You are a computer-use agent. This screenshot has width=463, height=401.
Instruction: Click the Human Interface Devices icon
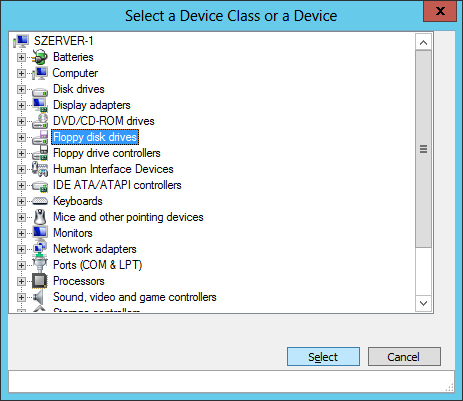(x=40, y=169)
